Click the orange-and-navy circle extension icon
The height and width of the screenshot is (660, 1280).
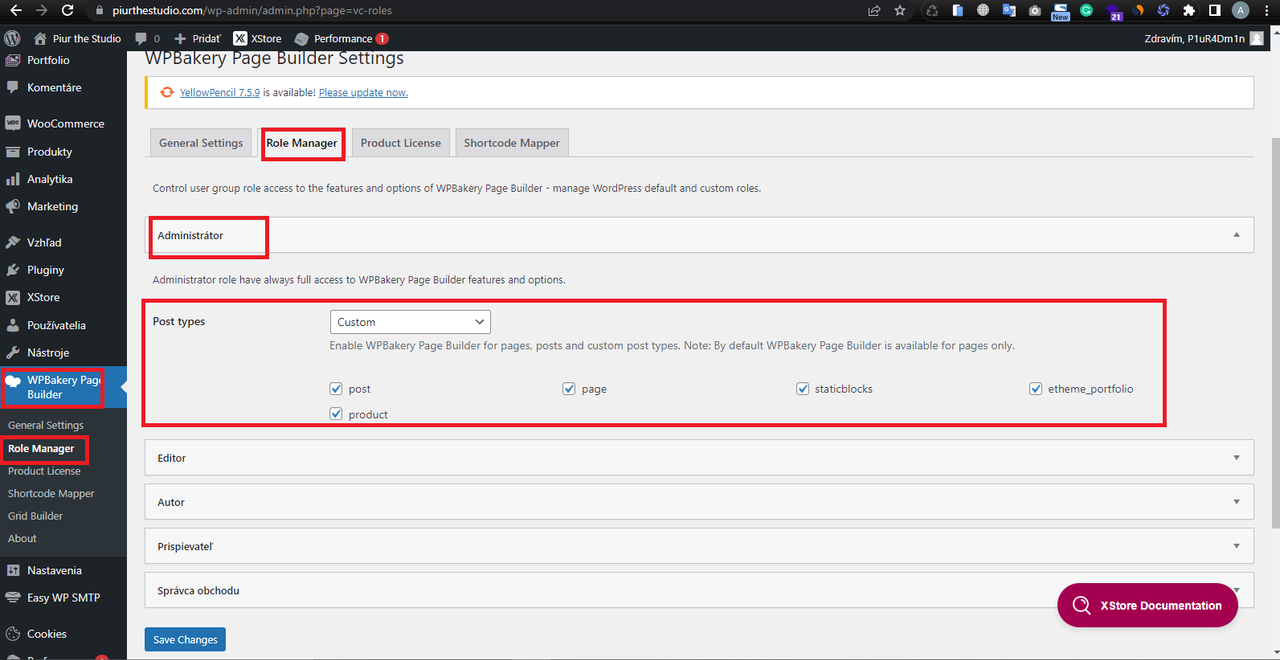pyautogui.click(x=1138, y=10)
